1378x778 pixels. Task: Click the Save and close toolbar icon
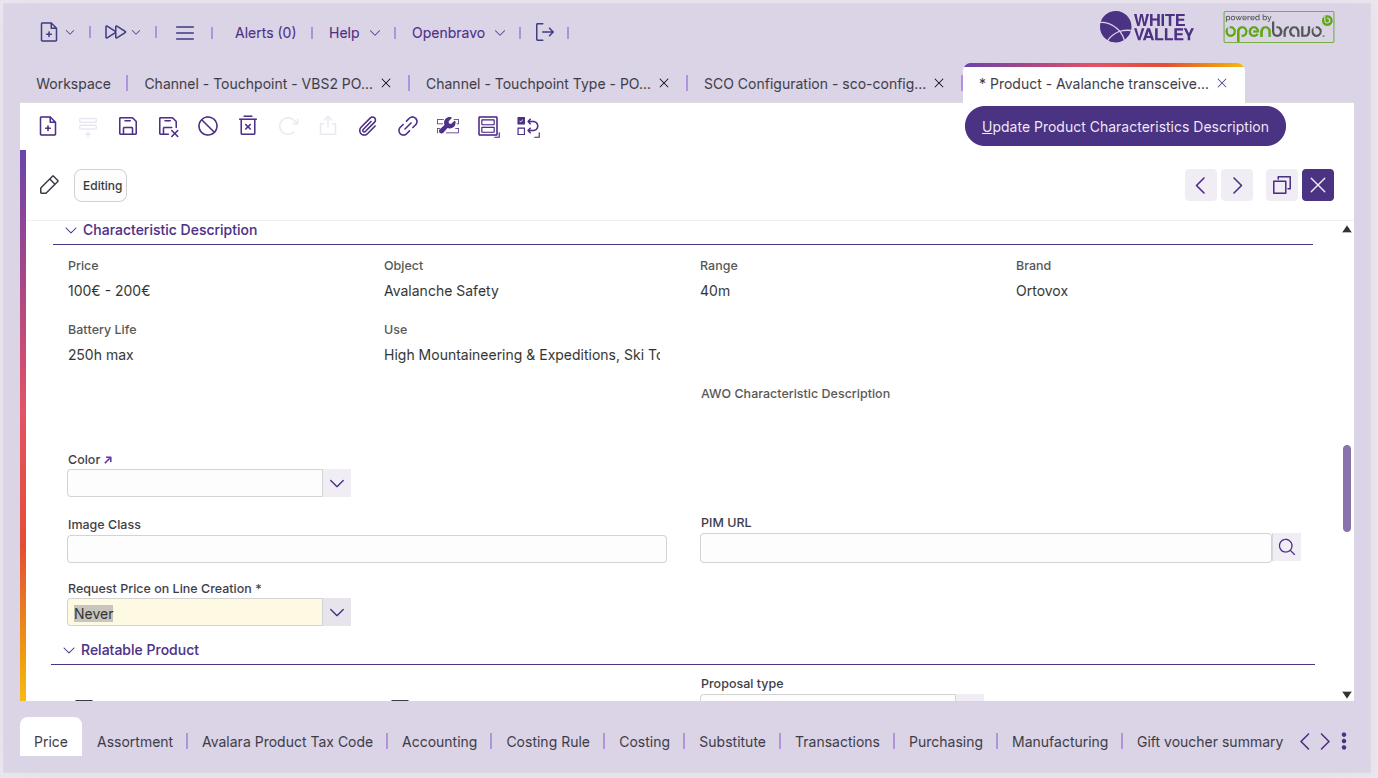168,126
